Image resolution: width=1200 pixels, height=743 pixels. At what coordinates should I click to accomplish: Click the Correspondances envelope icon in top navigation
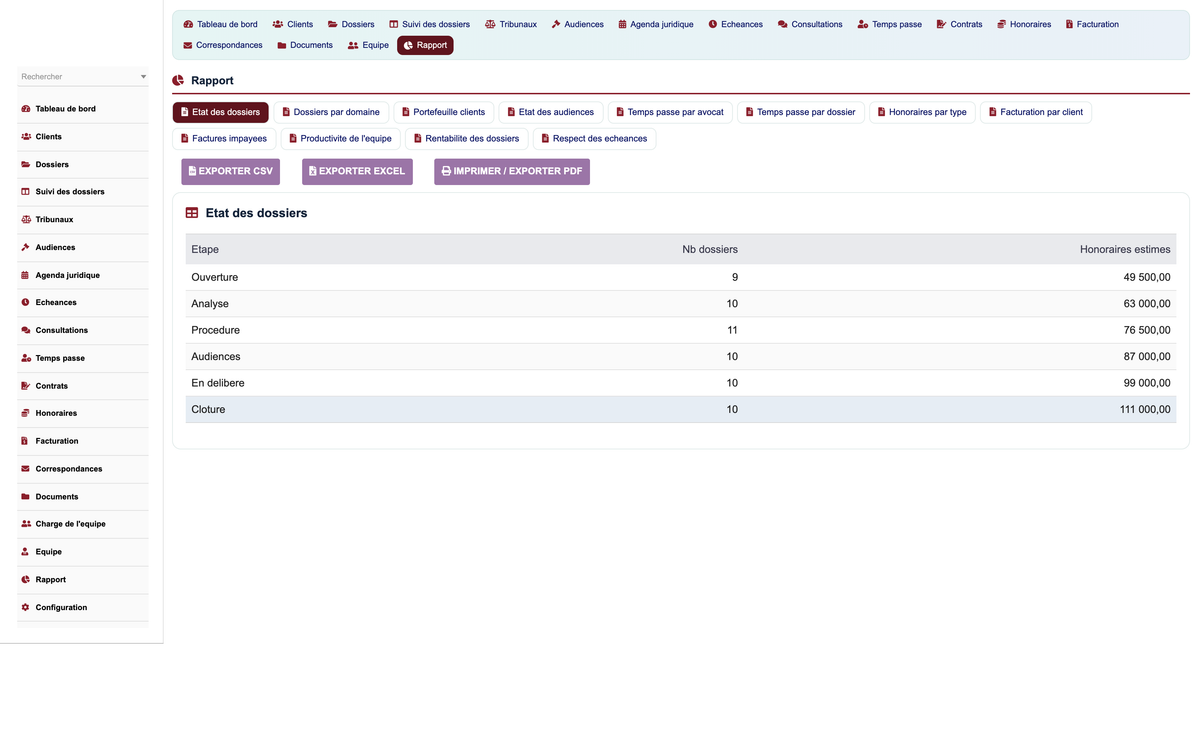click(x=188, y=45)
